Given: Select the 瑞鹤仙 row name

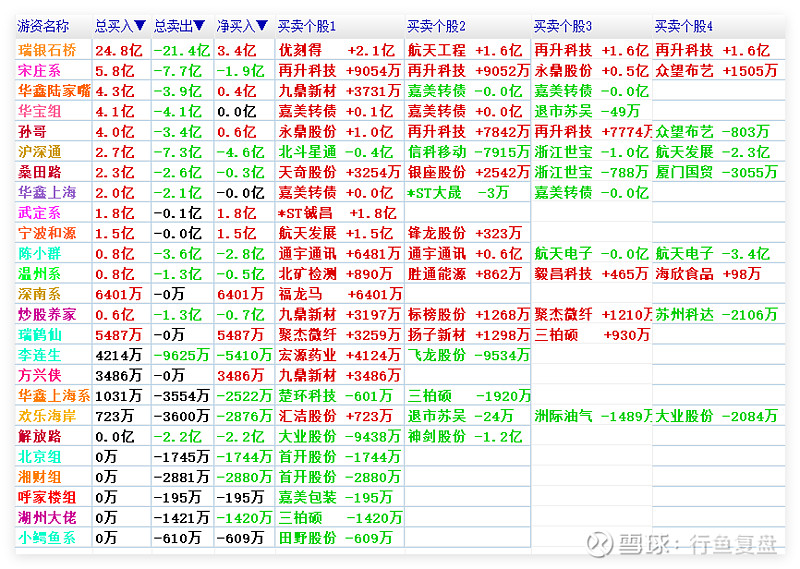Looking at the screenshot, I should 39,335.
